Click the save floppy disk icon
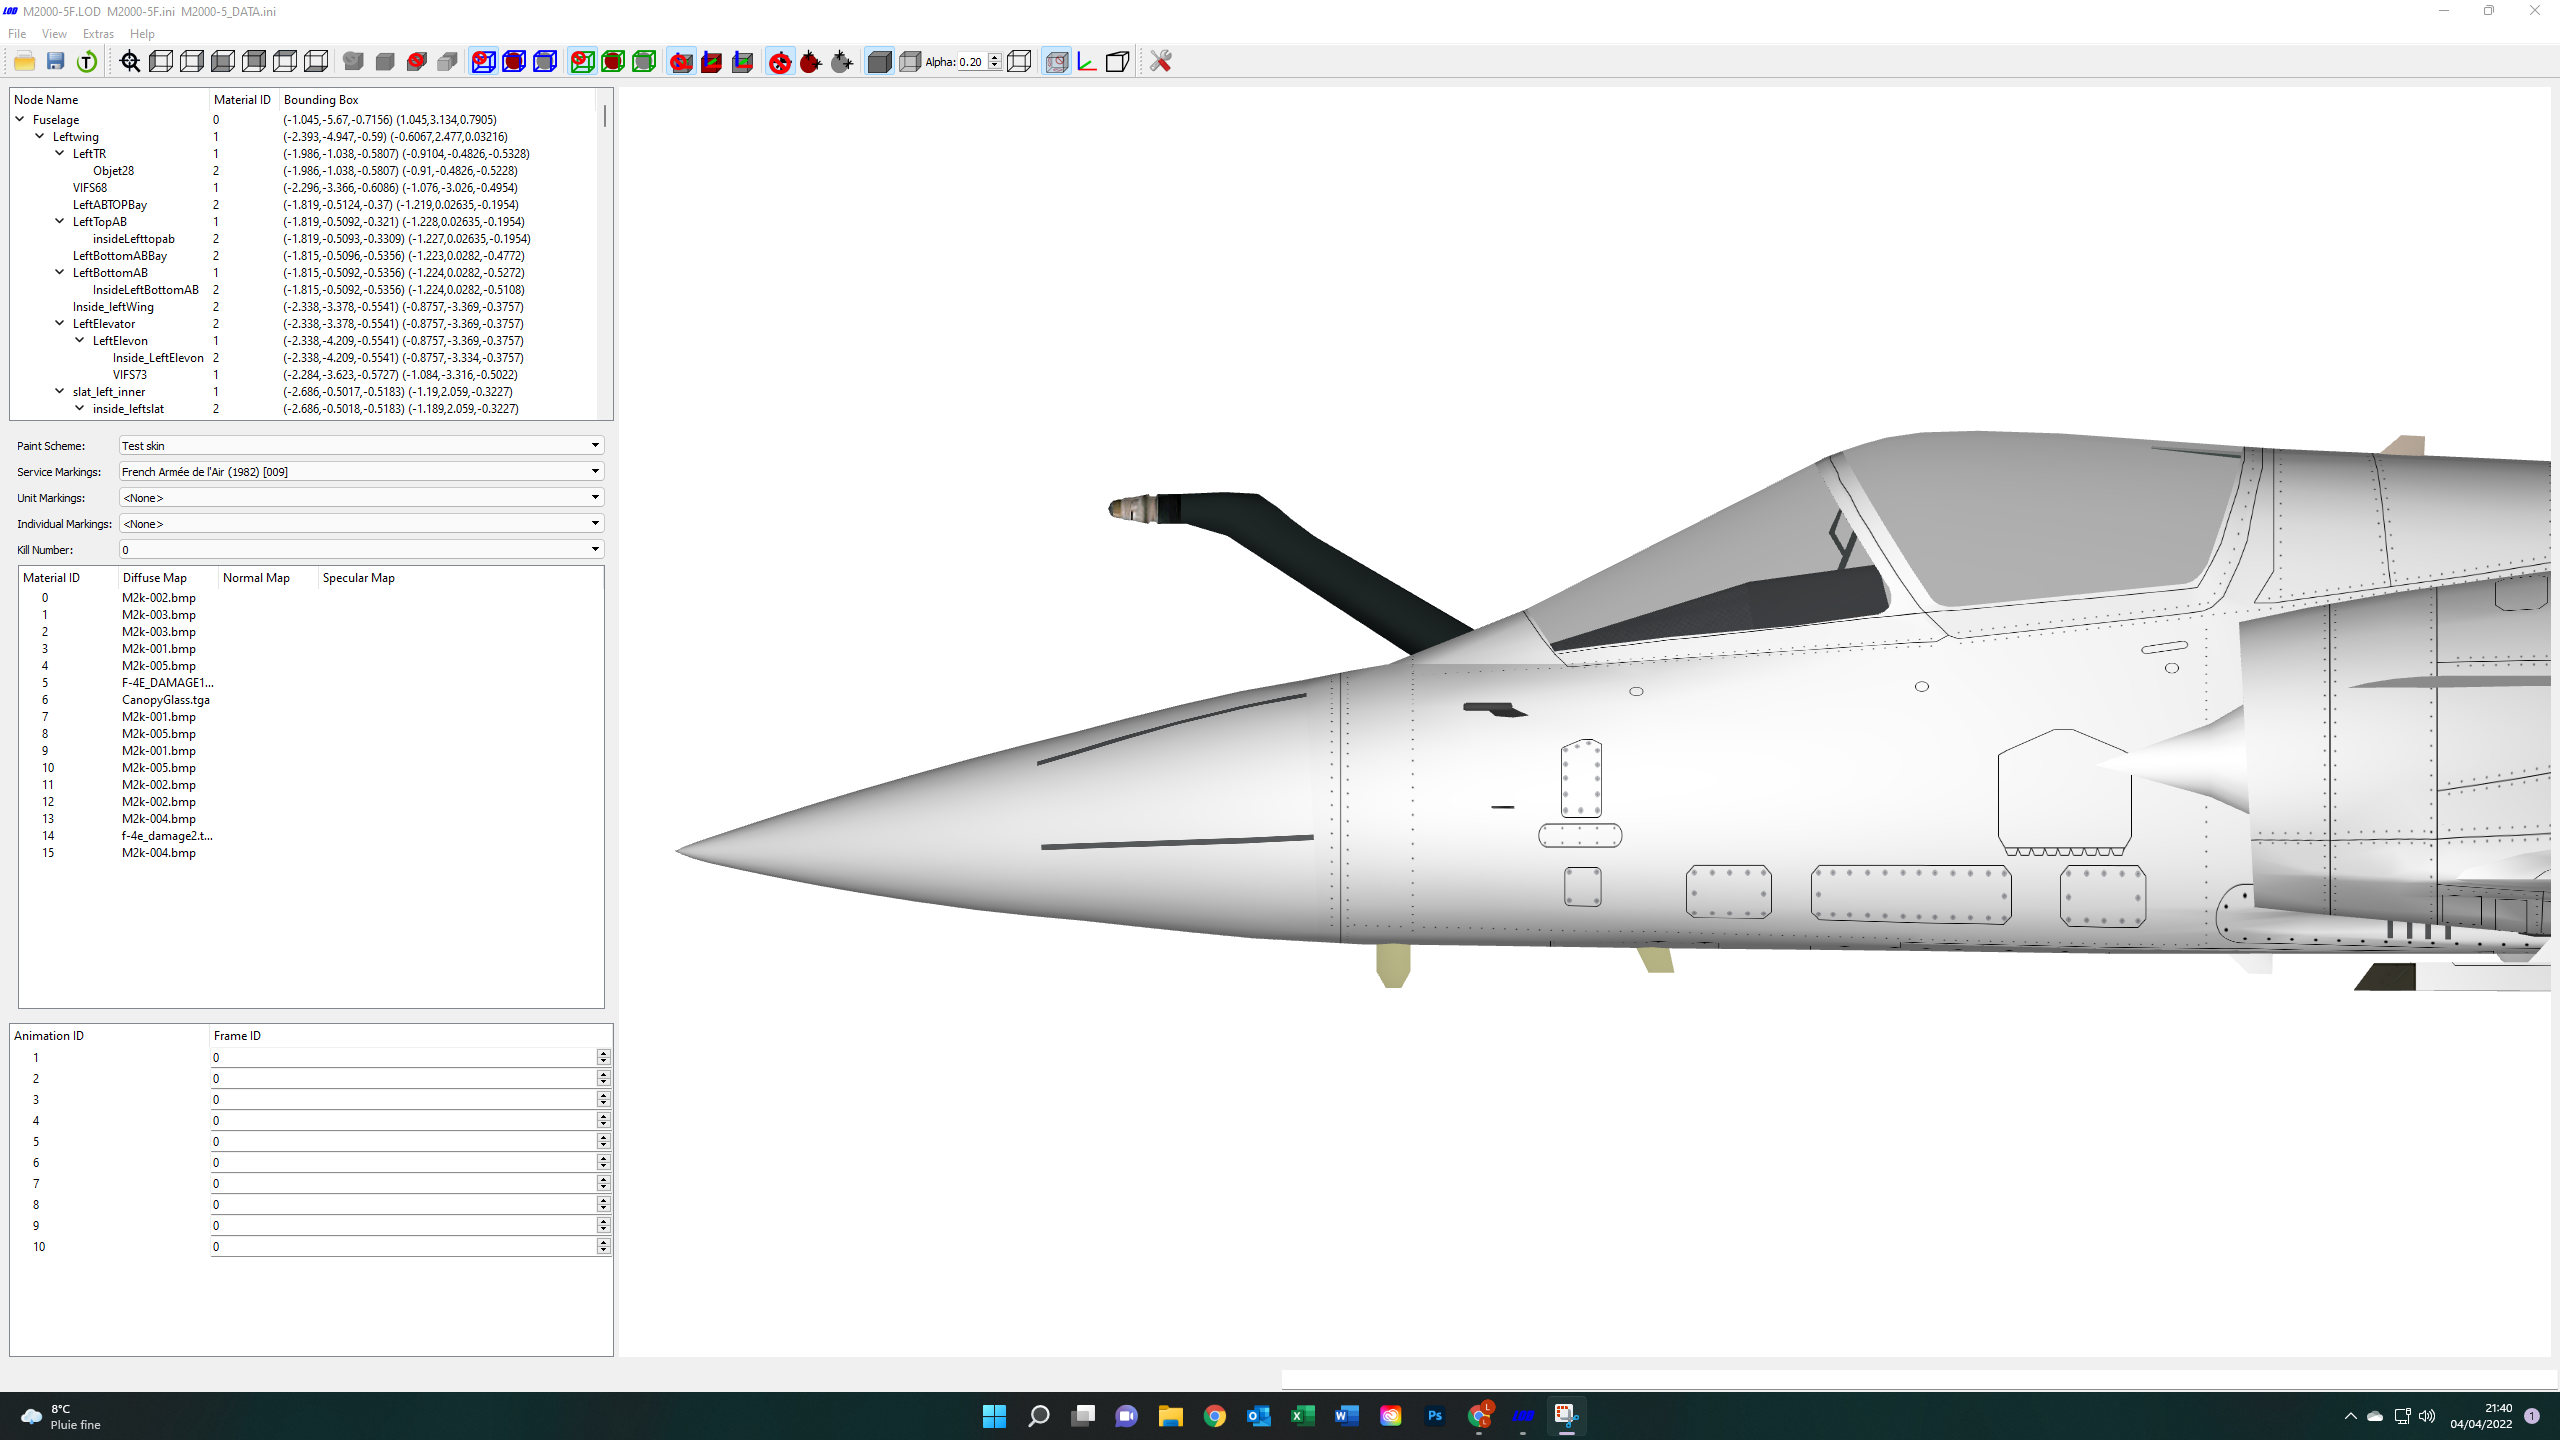 56,62
